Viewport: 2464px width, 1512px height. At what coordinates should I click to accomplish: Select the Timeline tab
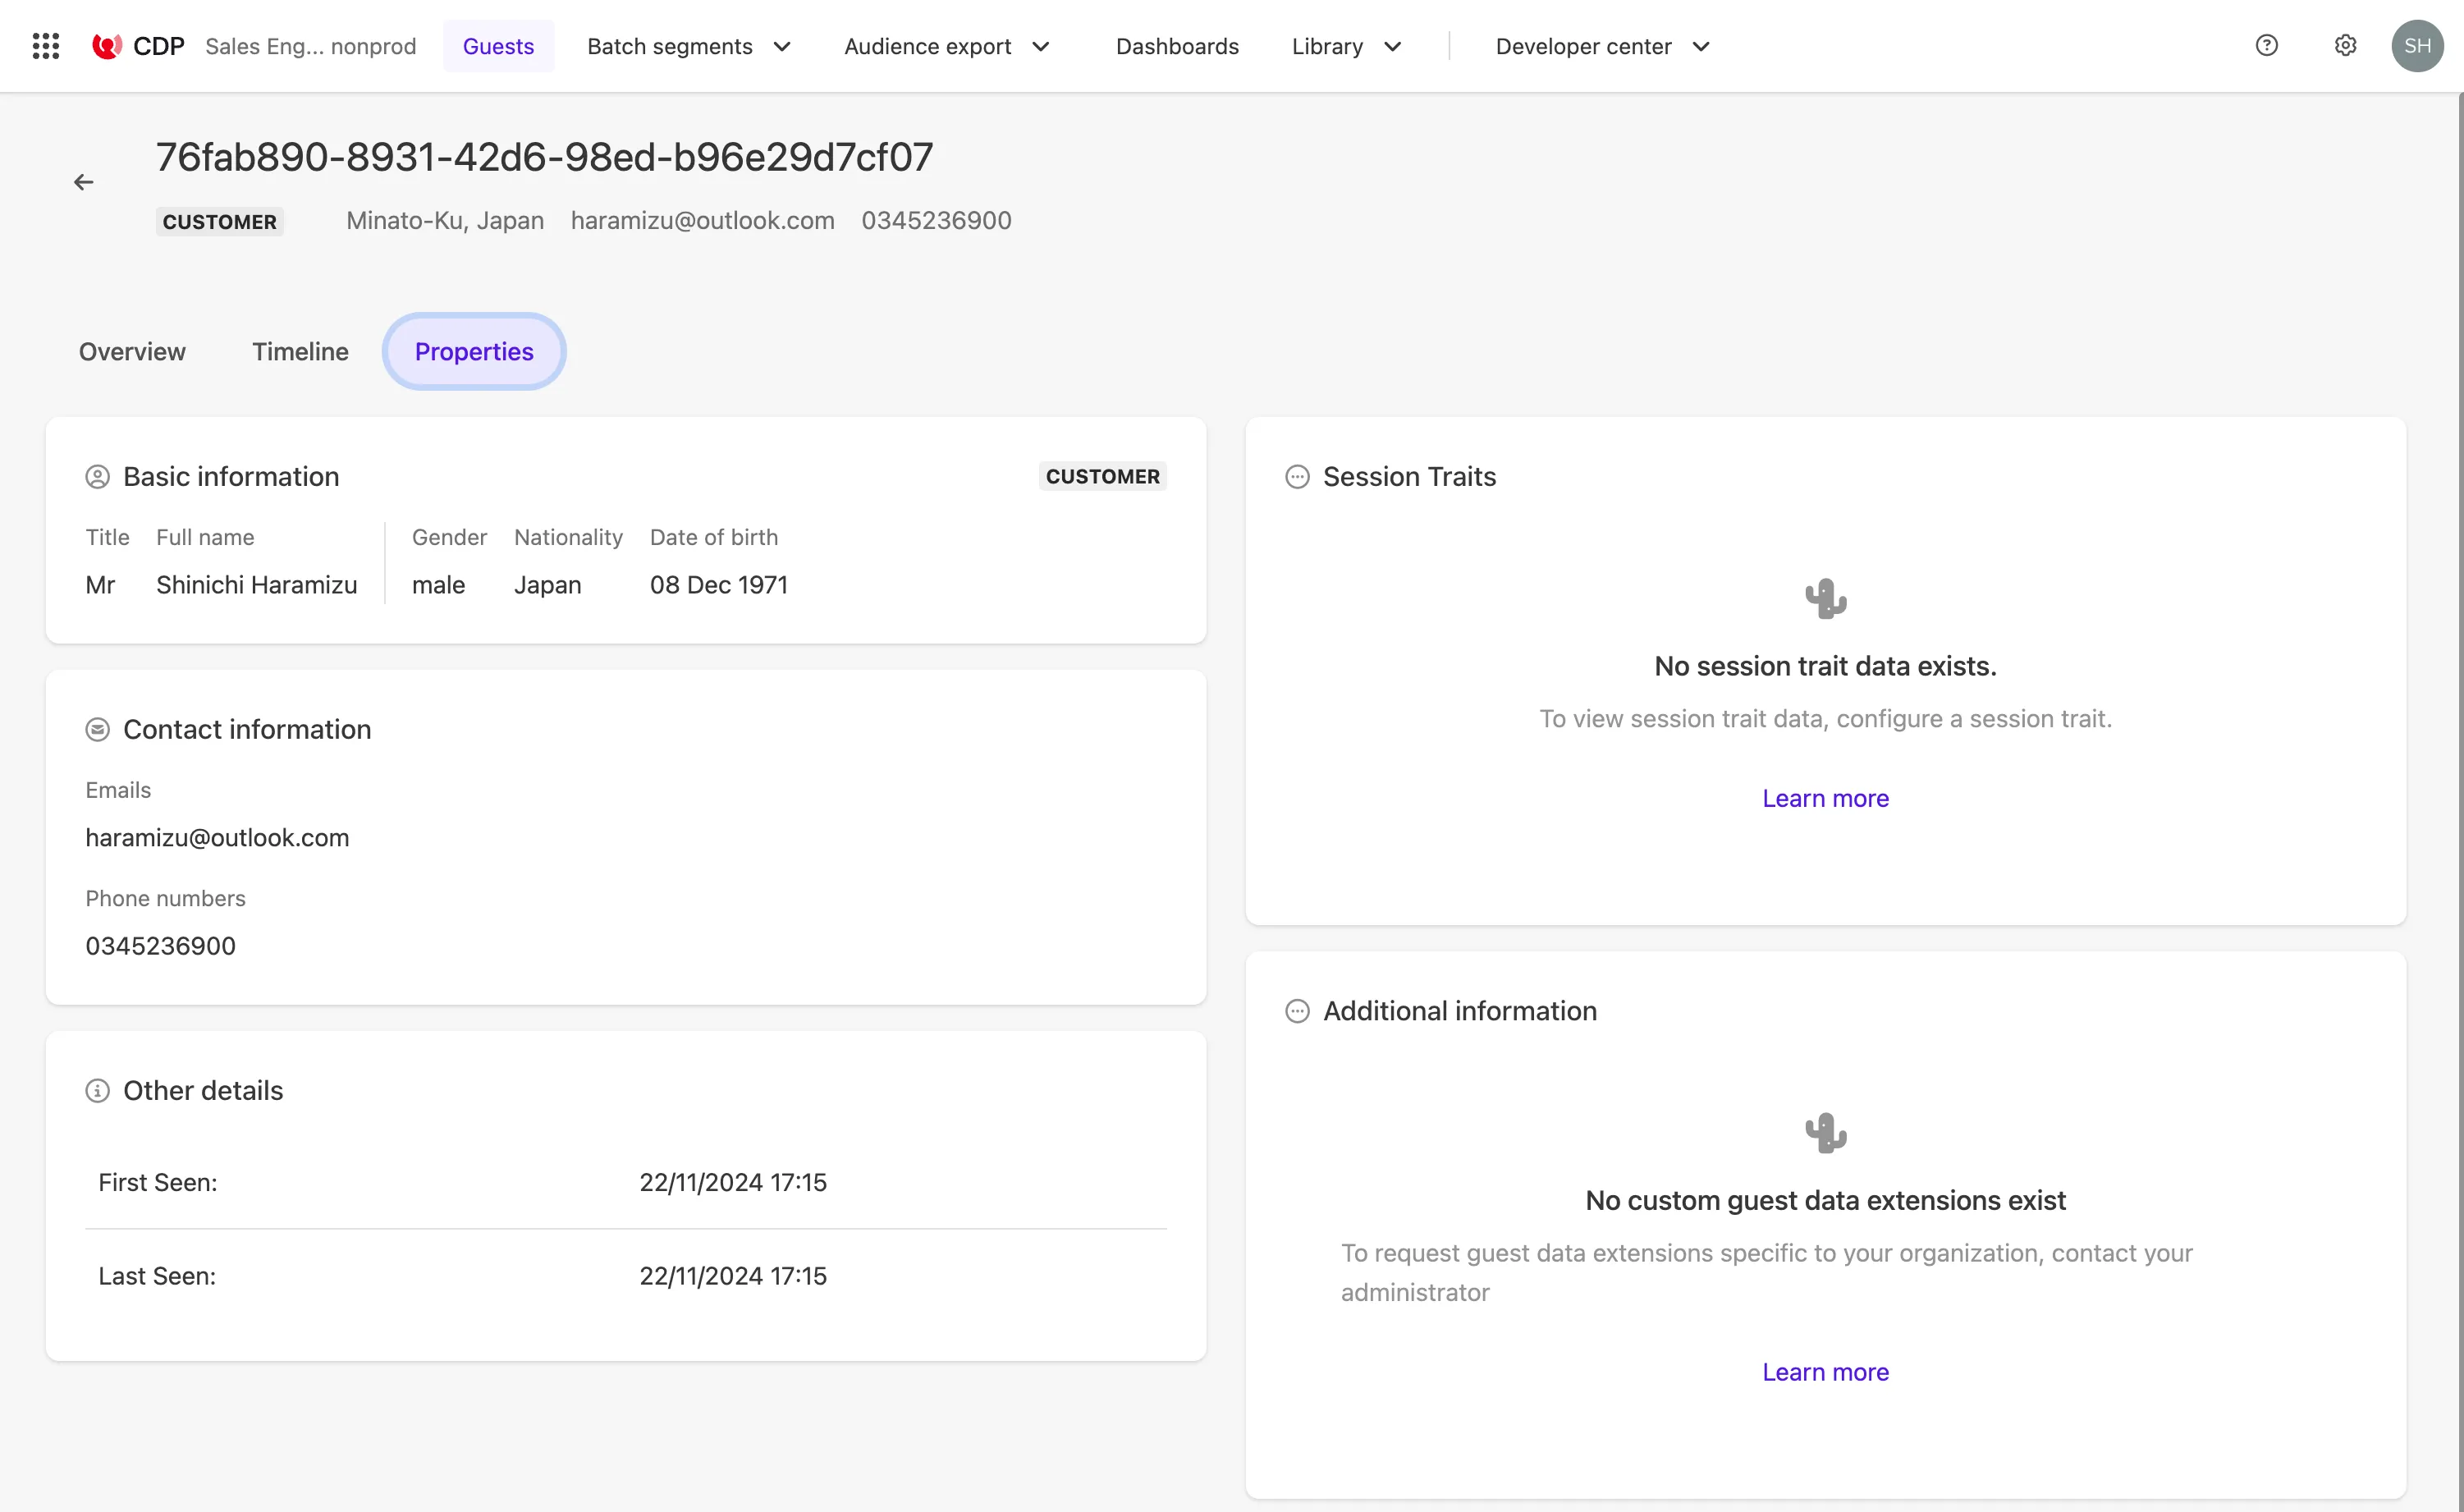pyautogui.click(x=300, y=352)
